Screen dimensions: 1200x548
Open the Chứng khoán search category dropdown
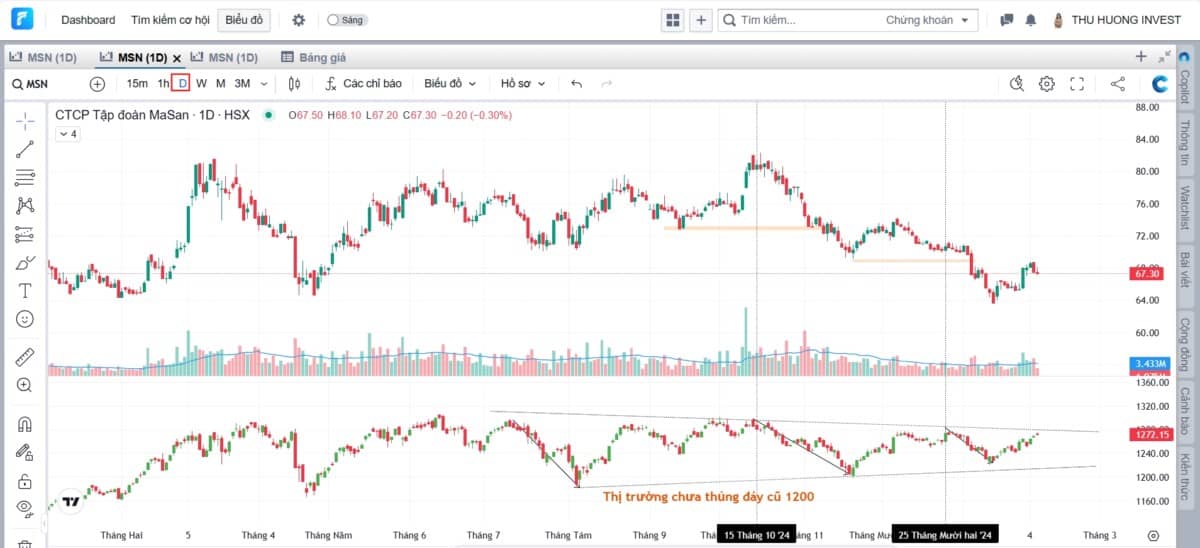[926, 20]
